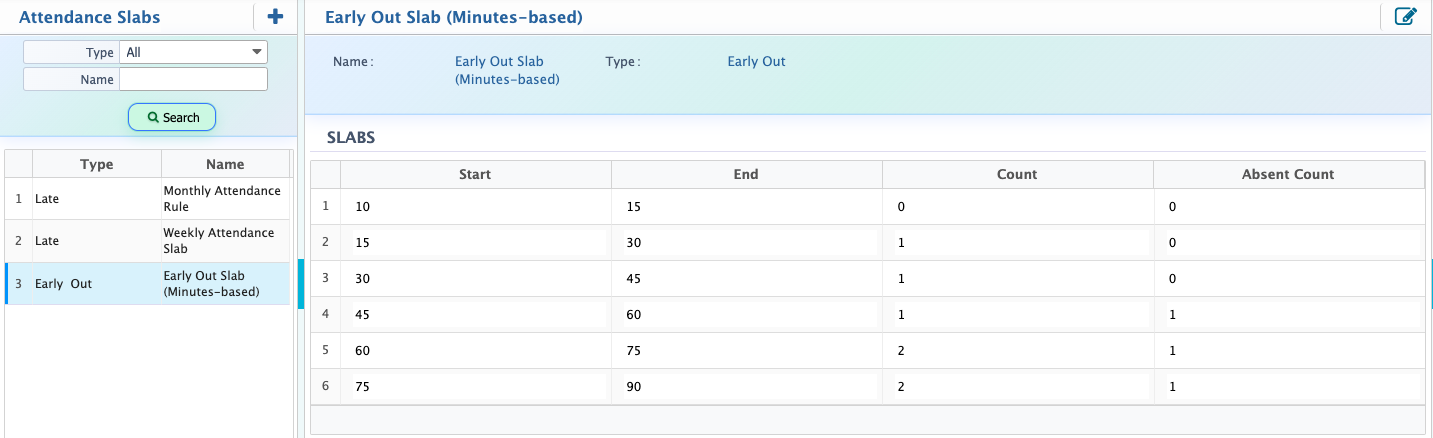Click End cell with value 90

746,386
